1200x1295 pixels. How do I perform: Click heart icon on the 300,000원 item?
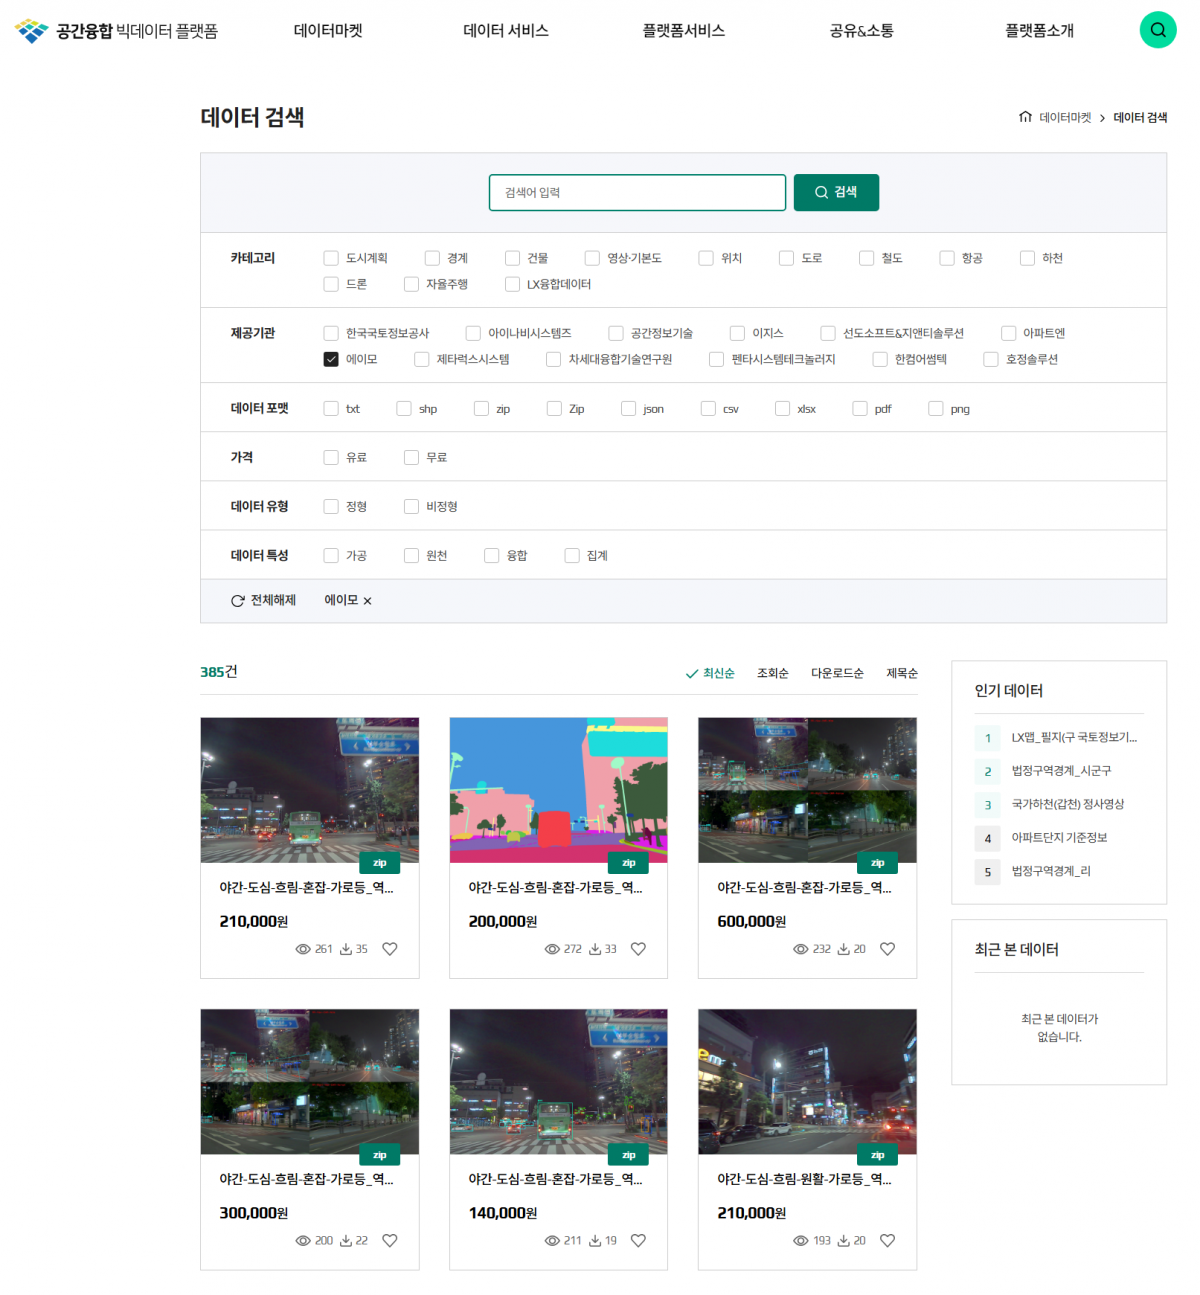pos(390,1241)
